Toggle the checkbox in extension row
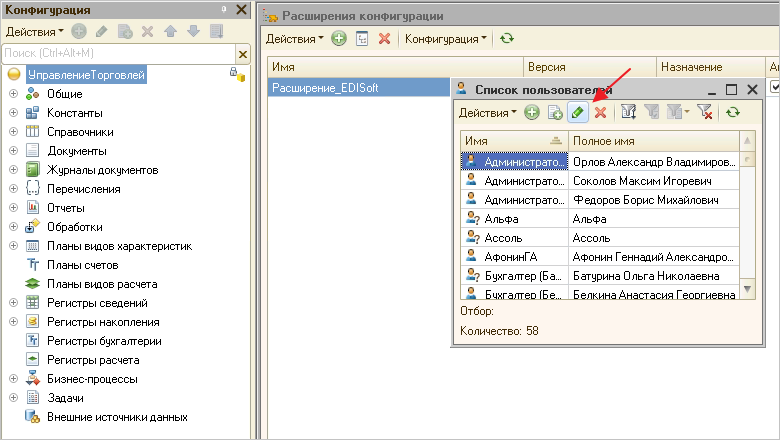 tap(775, 88)
